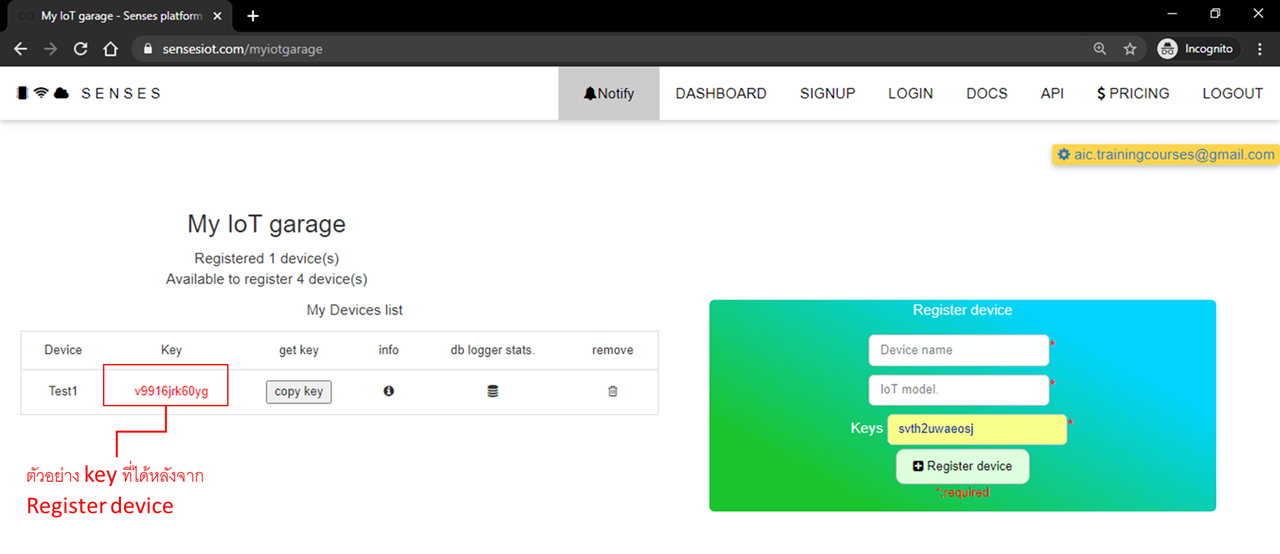Click LOGOUT in the top navigation
This screenshot has height=554, width=1280.
pyautogui.click(x=1232, y=93)
